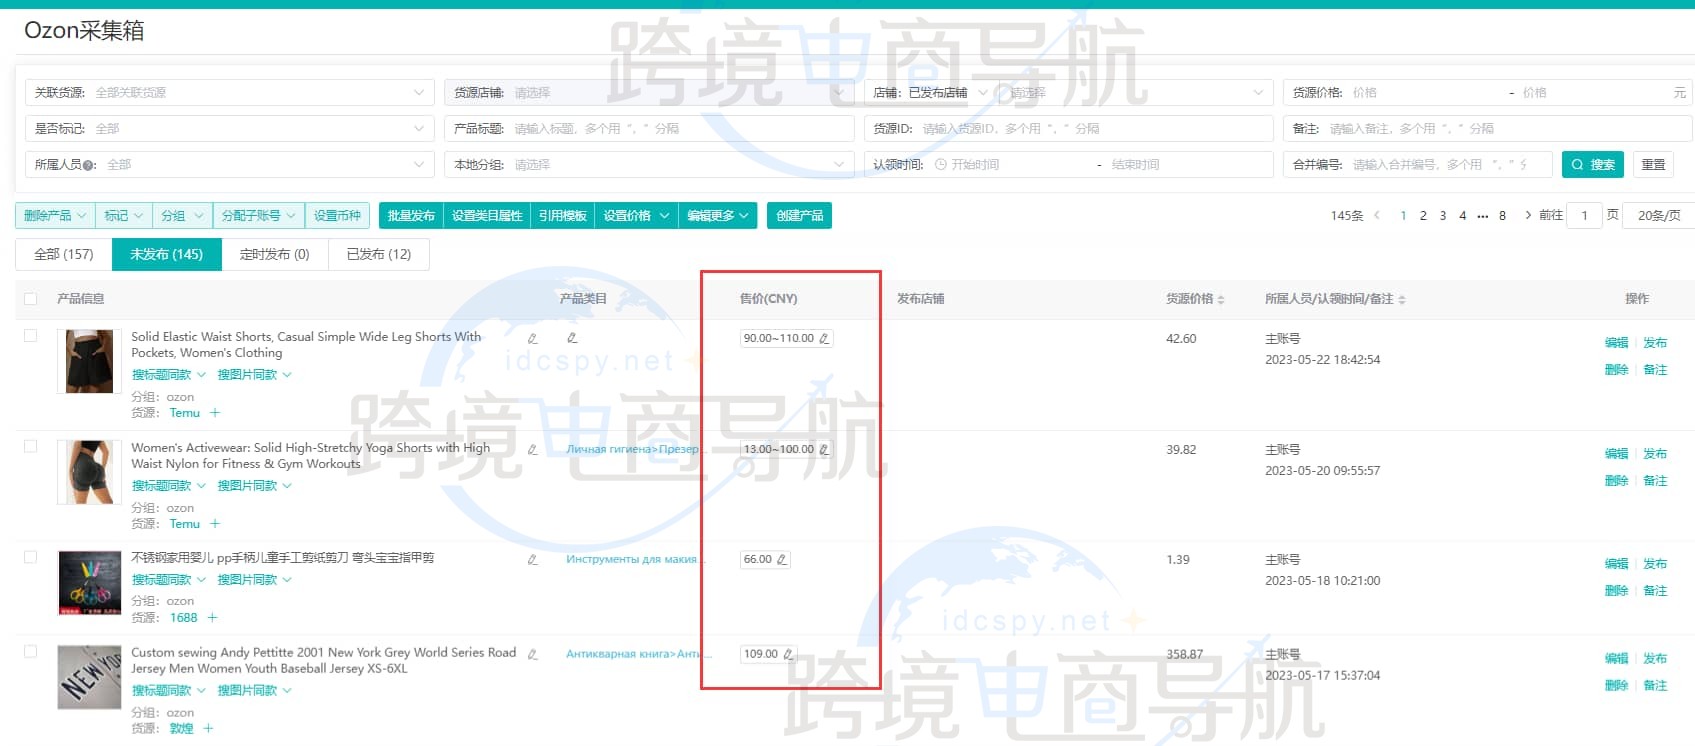This screenshot has height=746, width=1695.
Task: Click the clock icon in 认领时间 start field
Action: [x=940, y=164]
